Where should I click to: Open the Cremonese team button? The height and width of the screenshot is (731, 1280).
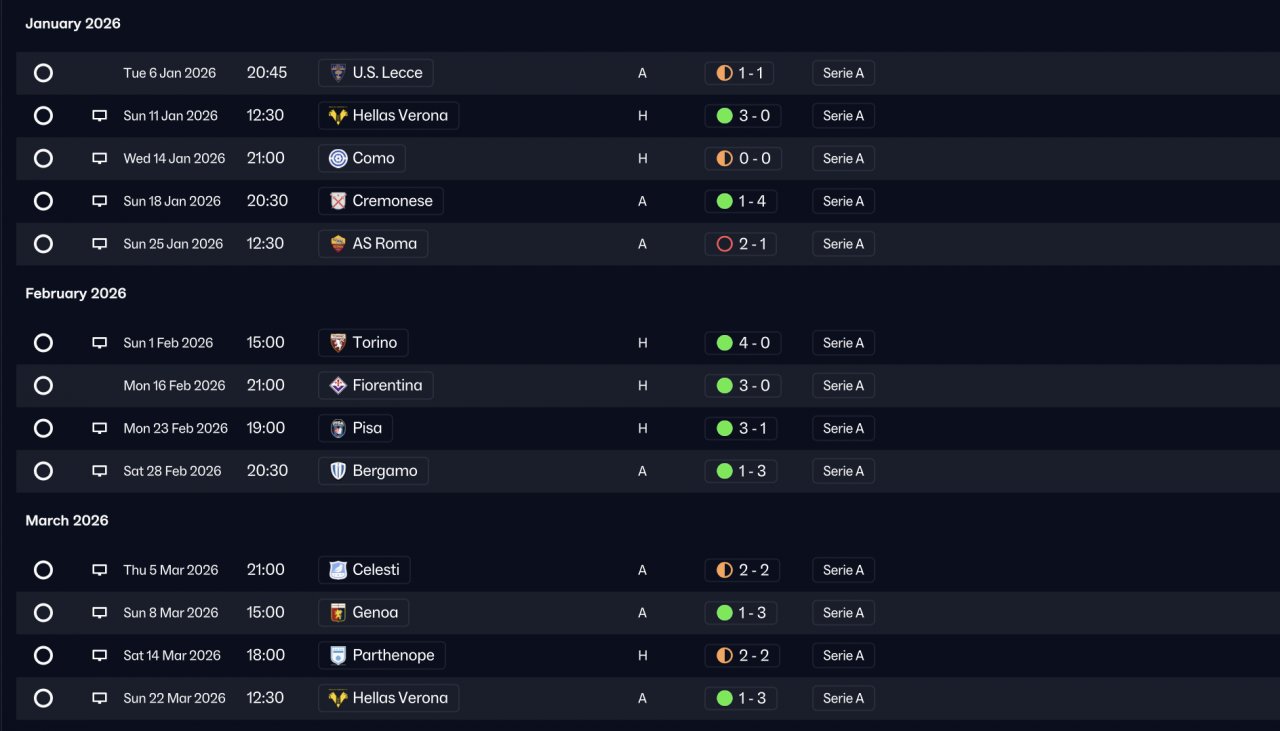click(x=381, y=201)
